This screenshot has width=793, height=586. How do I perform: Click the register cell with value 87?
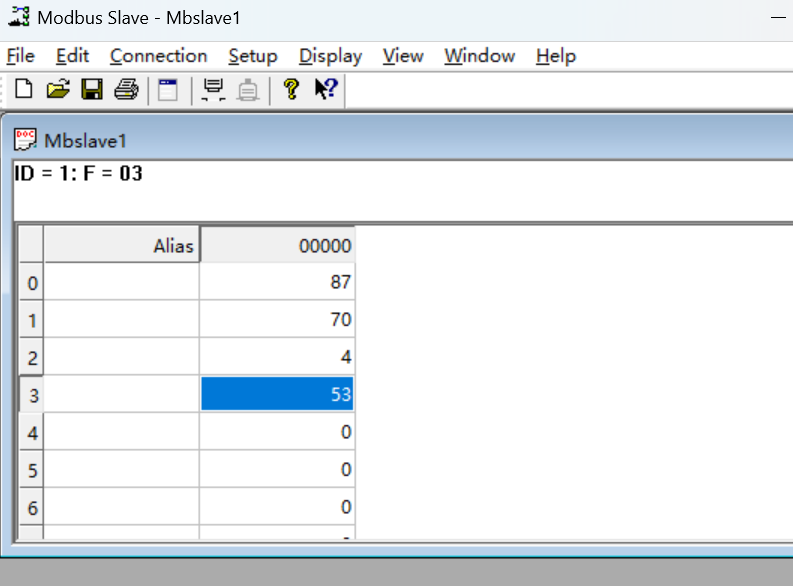[x=277, y=282]
